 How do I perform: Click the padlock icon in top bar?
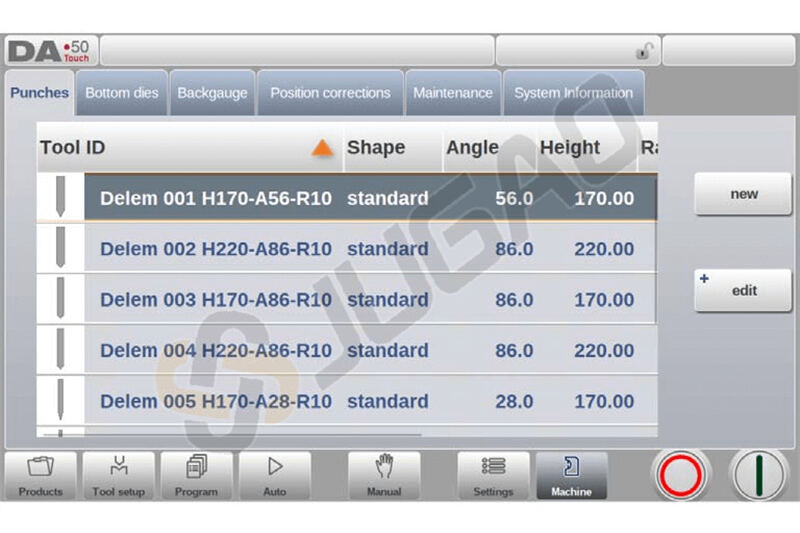(643, 52)
